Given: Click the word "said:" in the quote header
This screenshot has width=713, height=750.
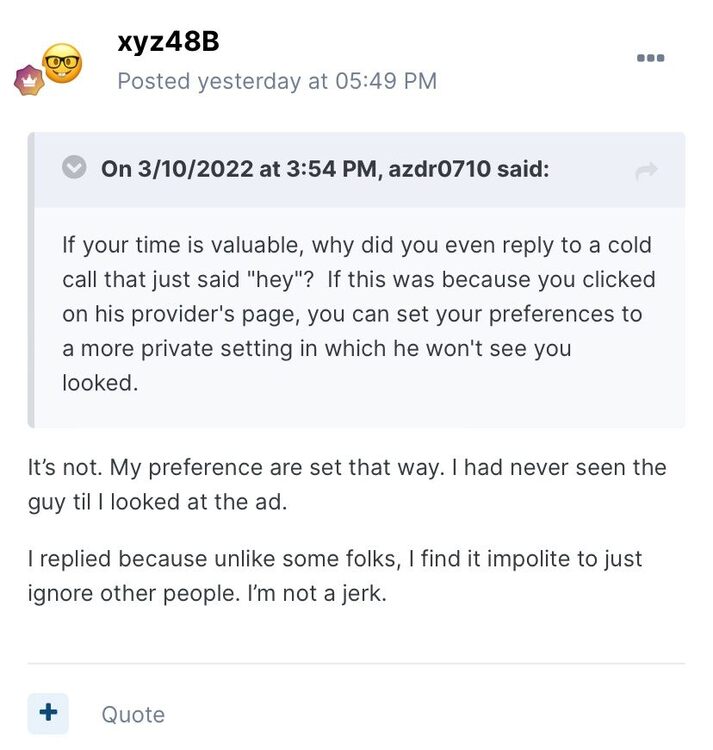Looking at the screenshot, I should click(x=523, y=168).
